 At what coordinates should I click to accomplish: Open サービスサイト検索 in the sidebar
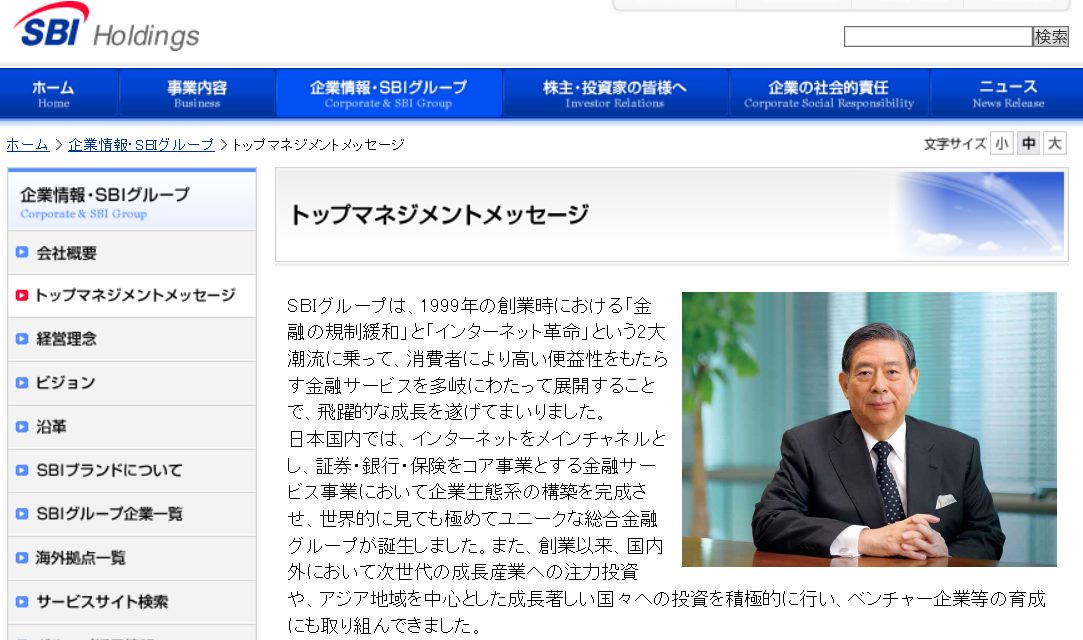131,601
